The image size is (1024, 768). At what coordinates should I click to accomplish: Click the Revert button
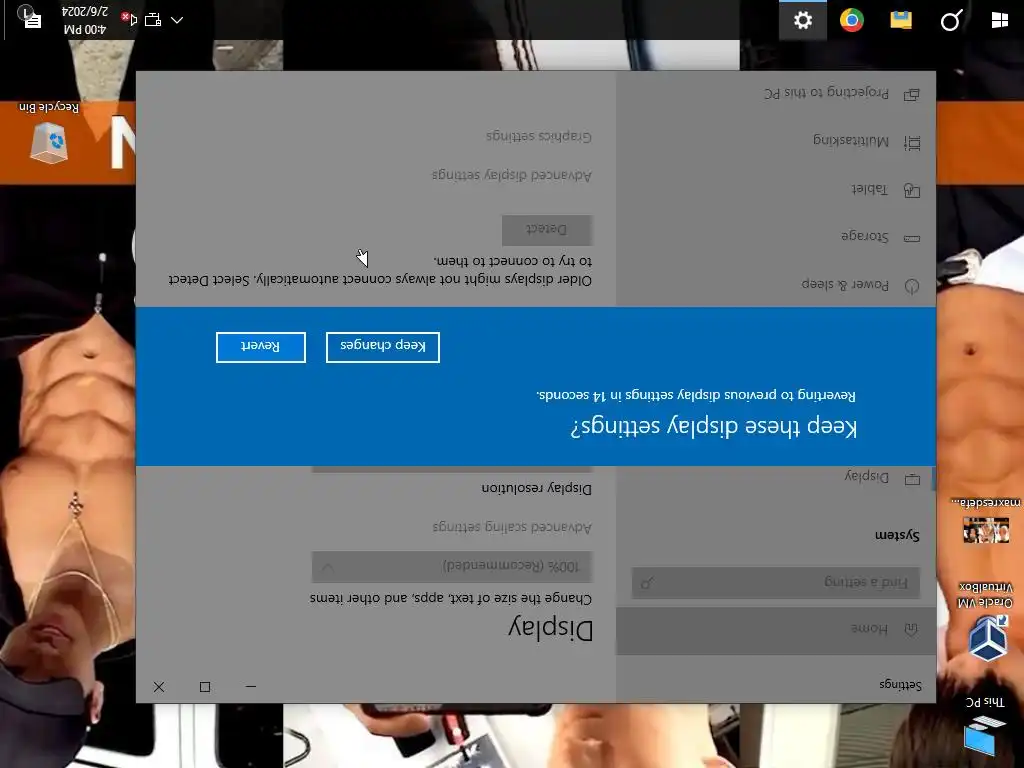click(261, 347)
